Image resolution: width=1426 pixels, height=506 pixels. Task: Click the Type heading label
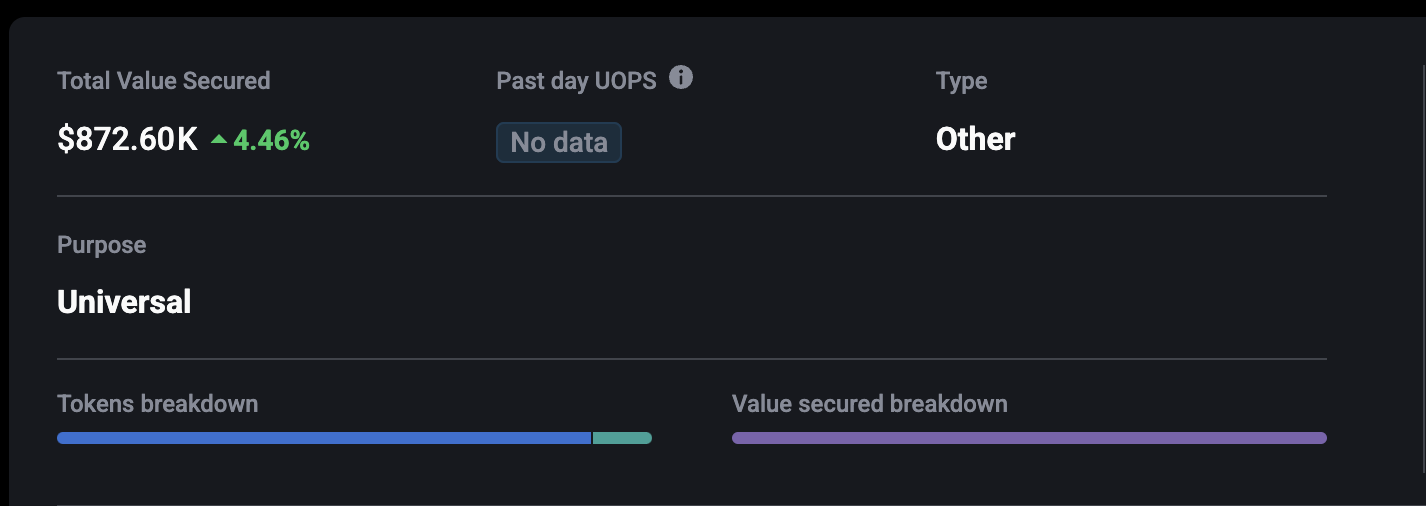pos(961,81)
